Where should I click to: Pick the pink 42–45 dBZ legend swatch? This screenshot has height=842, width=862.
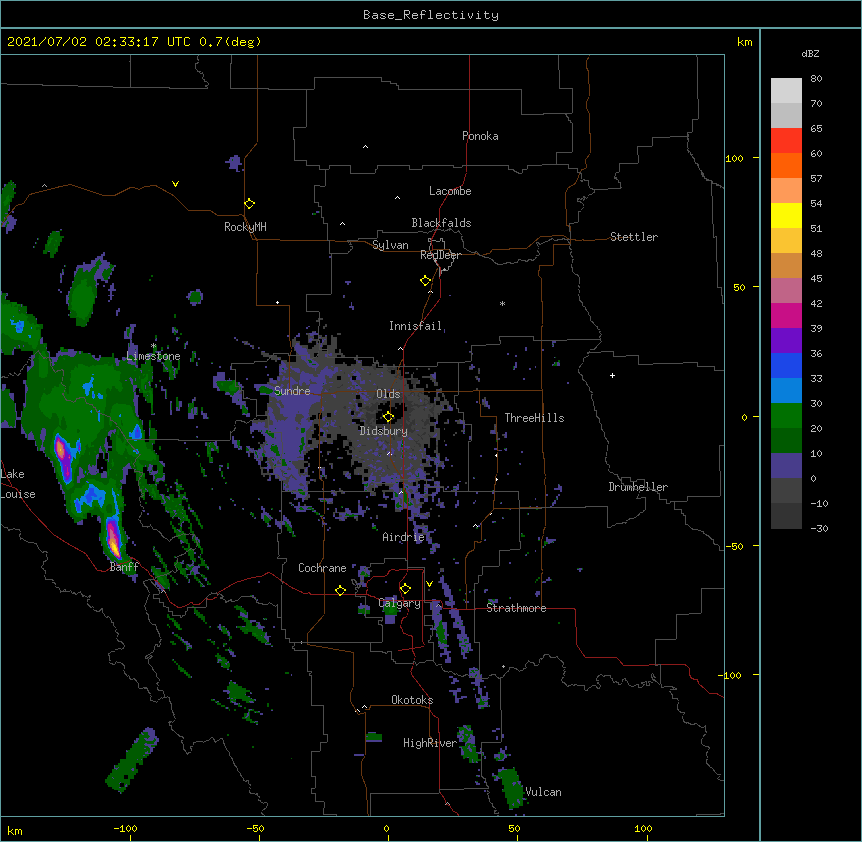[x=786, y=291]
